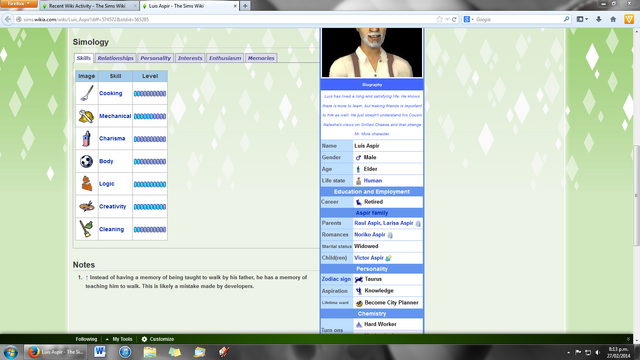Open the Larisa Aspir parent link
Screen dimensions: 640x360
click(x=398, y=223)
